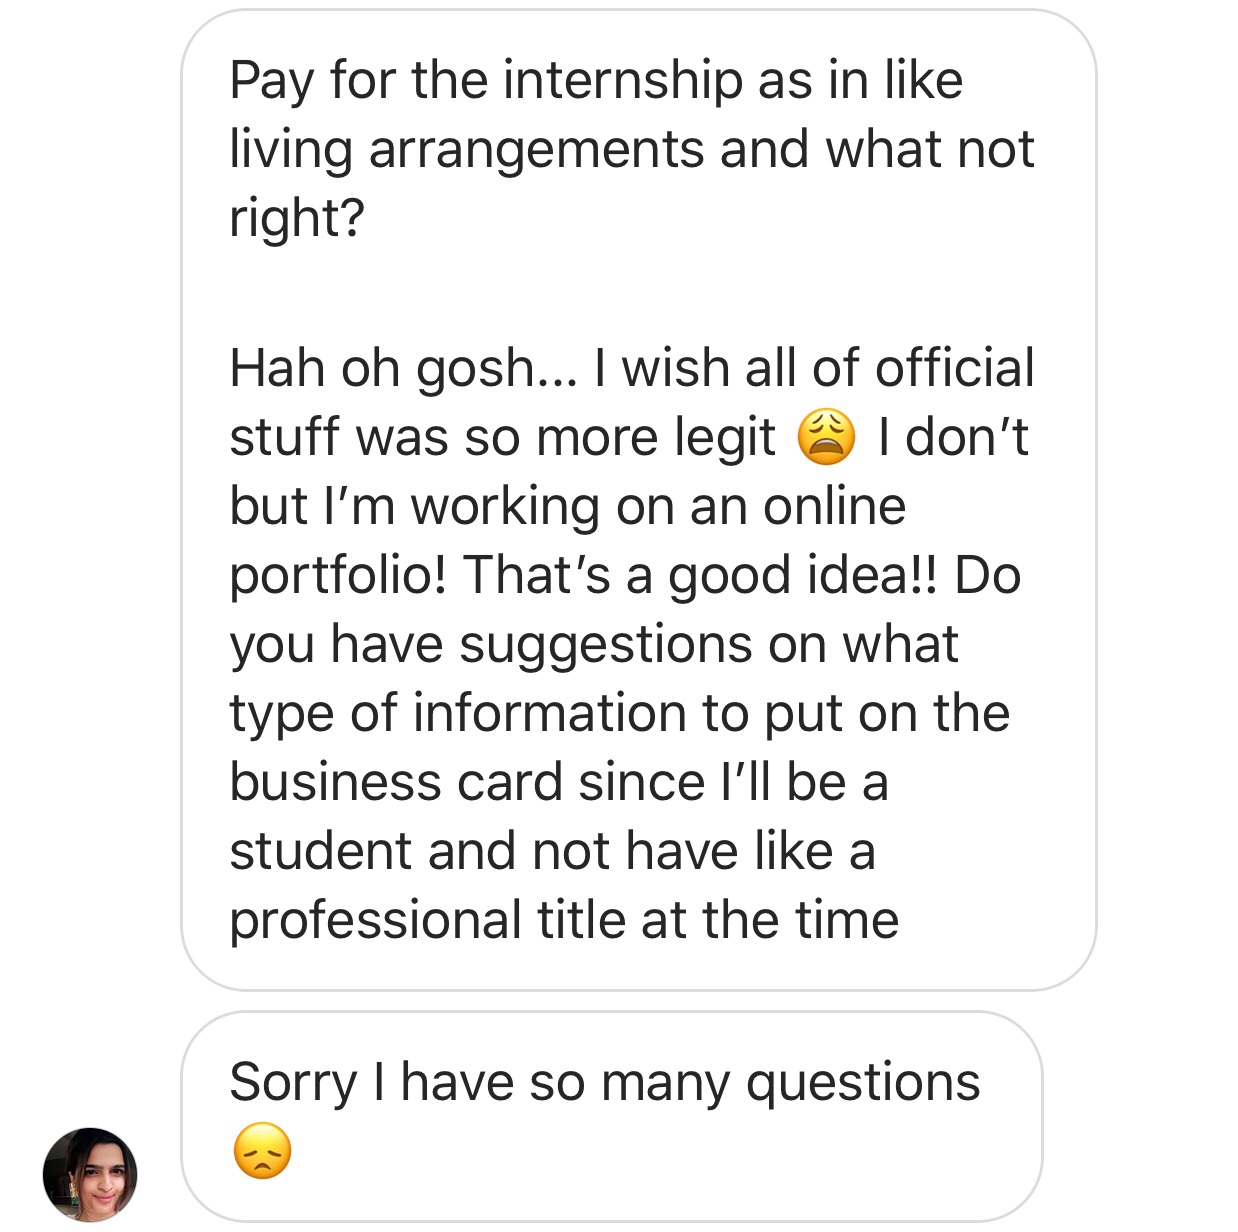Click the disappointed face emoji
The width and height of the screenshot is (1238, 1232).
click(262, 1151)
